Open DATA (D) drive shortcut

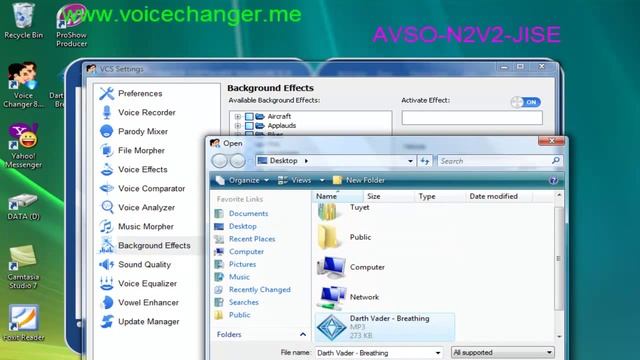coord(23,207)
